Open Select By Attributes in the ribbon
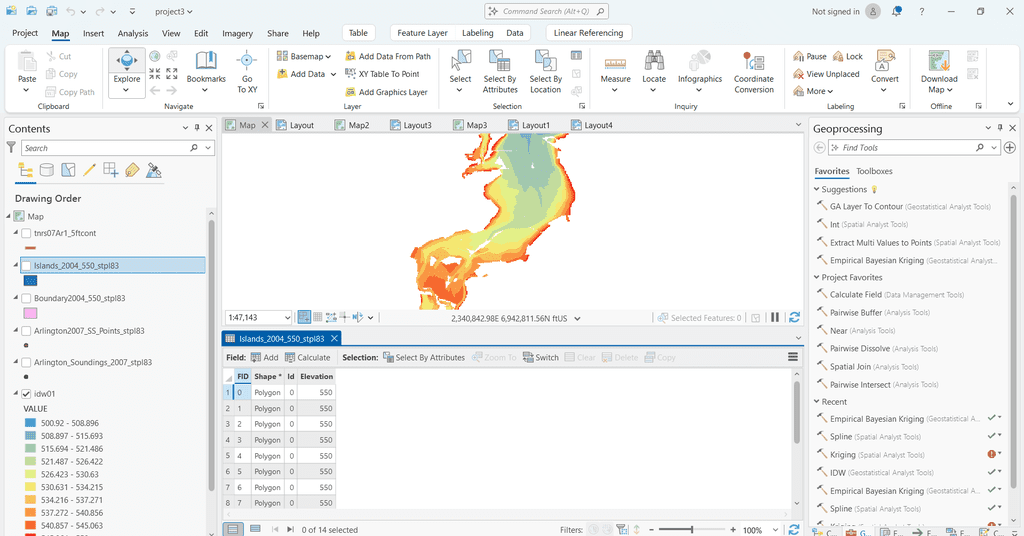The image size is (1024, 536). coord(500,72)
